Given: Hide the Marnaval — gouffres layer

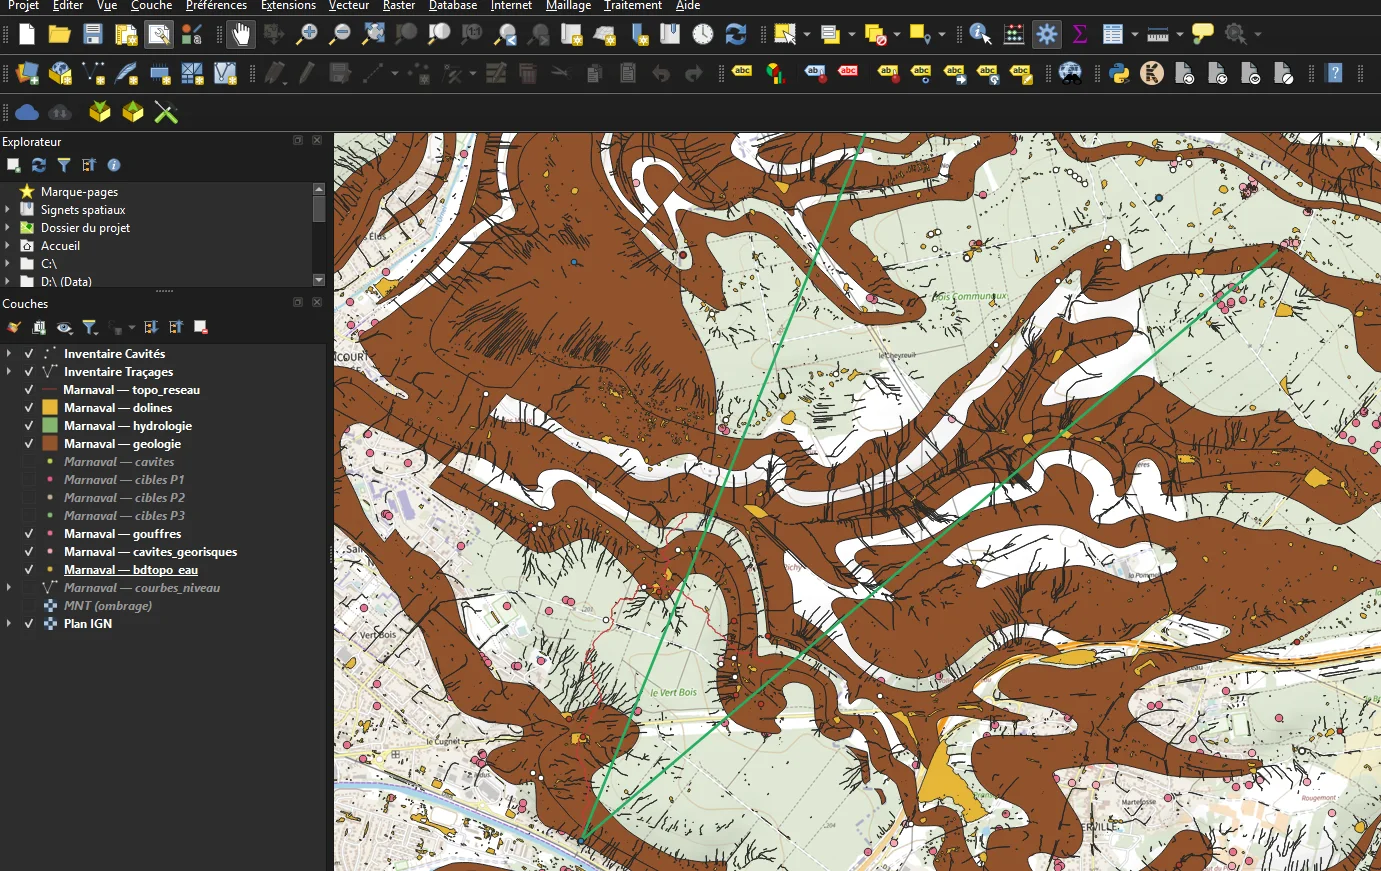Looking at the screenshot, I should tap(29, 534).
